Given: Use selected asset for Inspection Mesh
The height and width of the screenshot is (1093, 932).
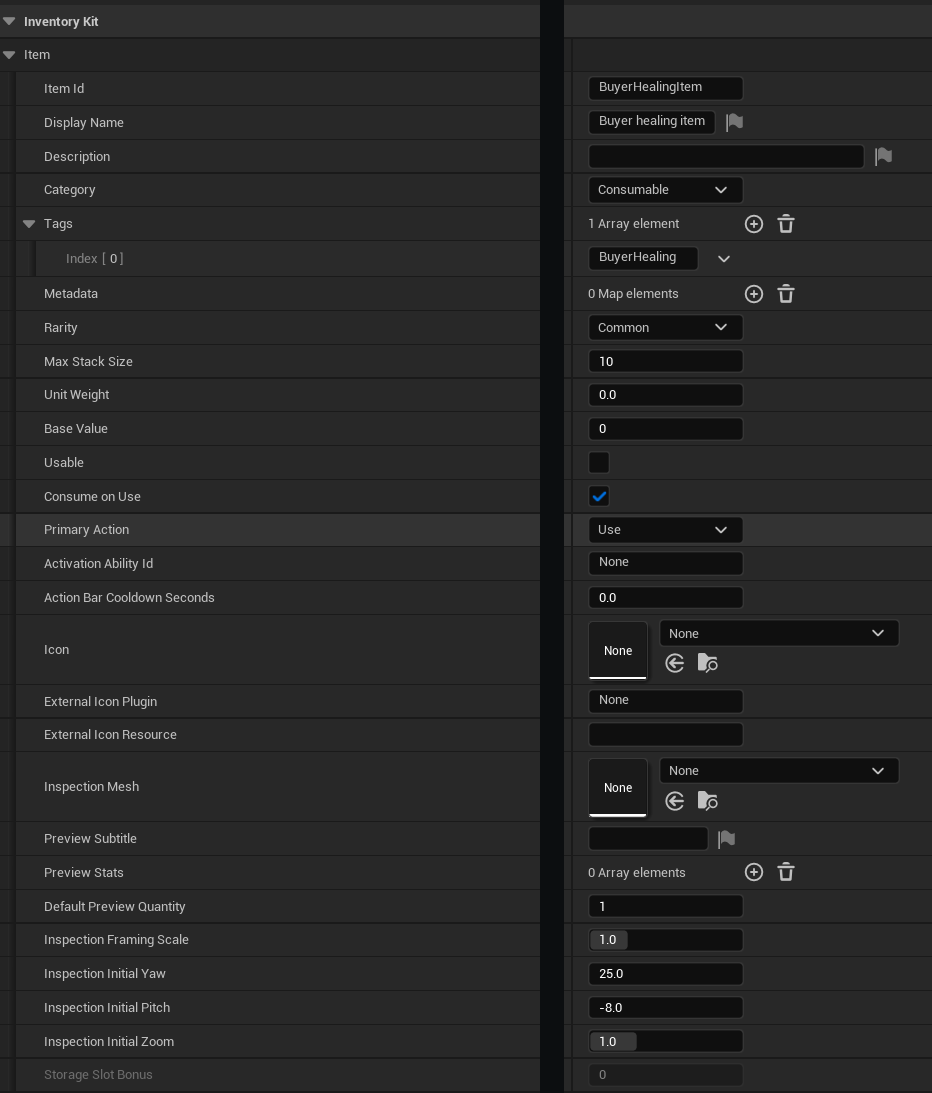Looking at the screenshot, I should pyautogui.click(x=674, y=801).
